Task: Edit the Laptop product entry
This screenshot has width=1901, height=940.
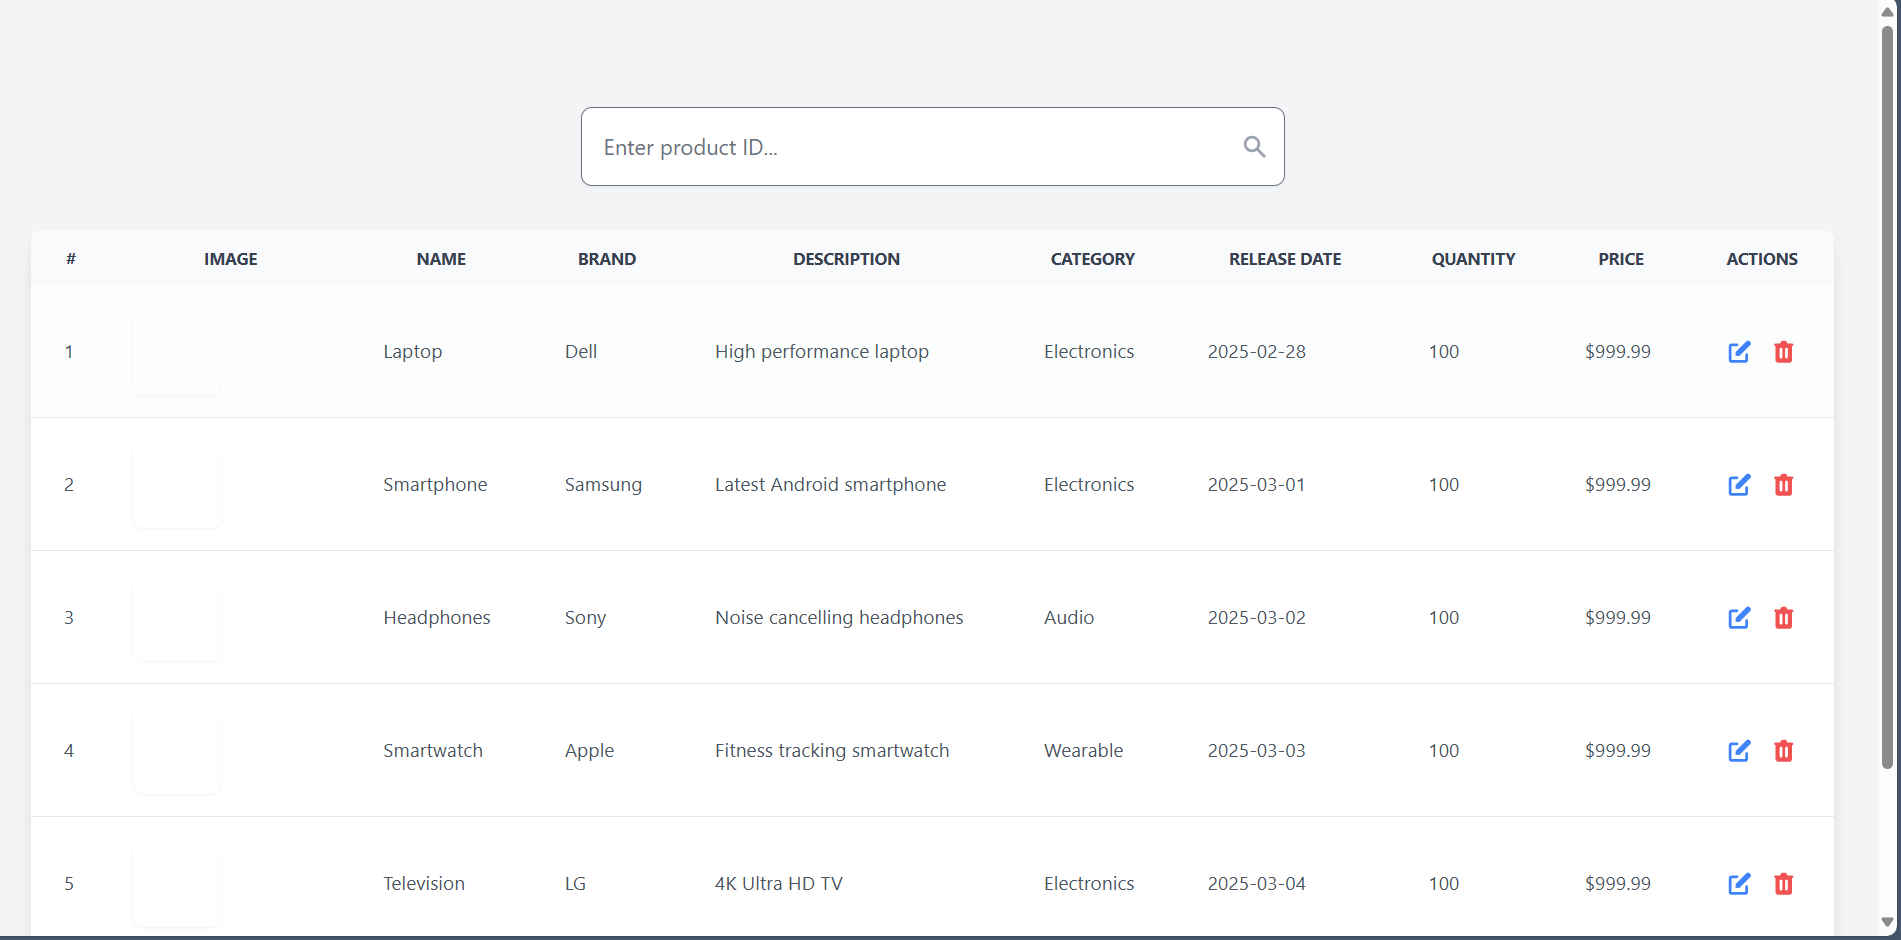Action: tap(1738, 352)
